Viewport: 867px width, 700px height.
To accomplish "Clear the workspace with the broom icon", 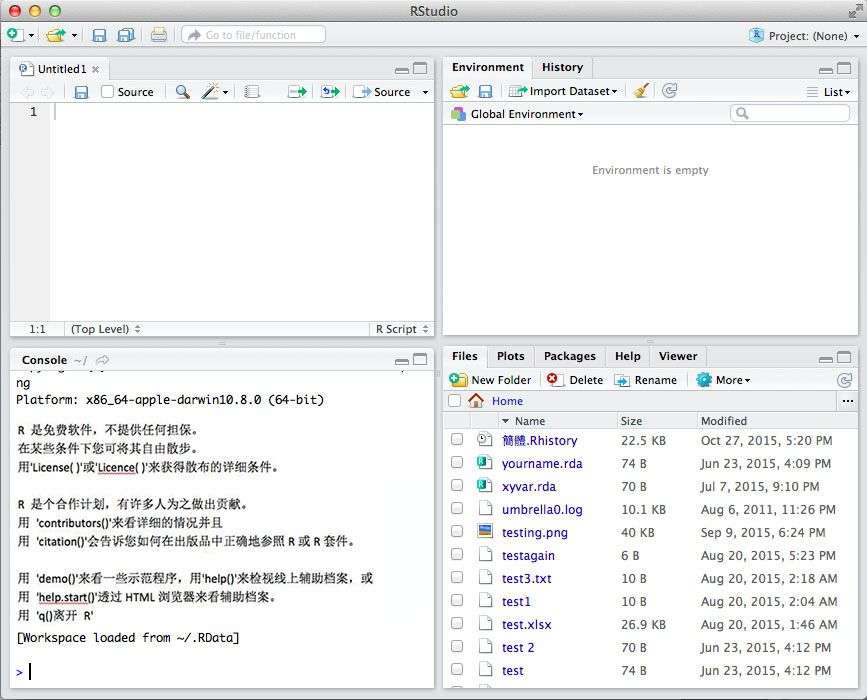I will tap(641, 91).
